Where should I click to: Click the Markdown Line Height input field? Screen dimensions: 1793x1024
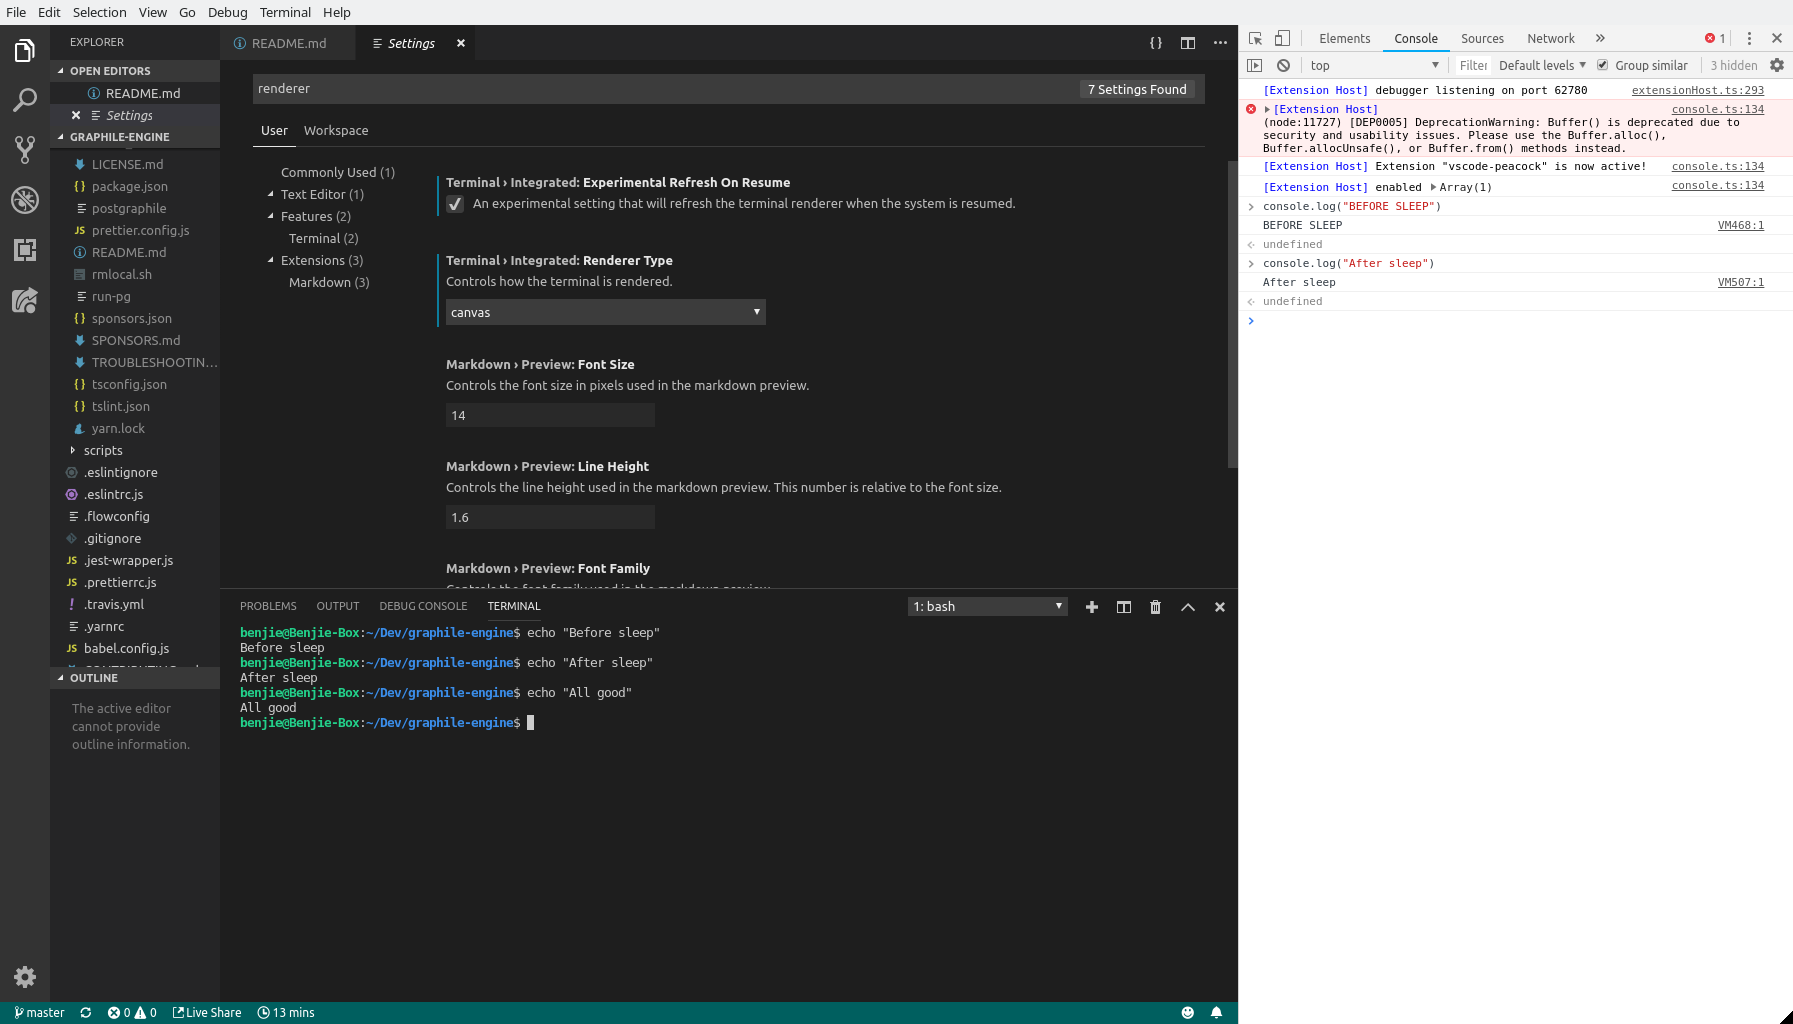coord(550,517)
